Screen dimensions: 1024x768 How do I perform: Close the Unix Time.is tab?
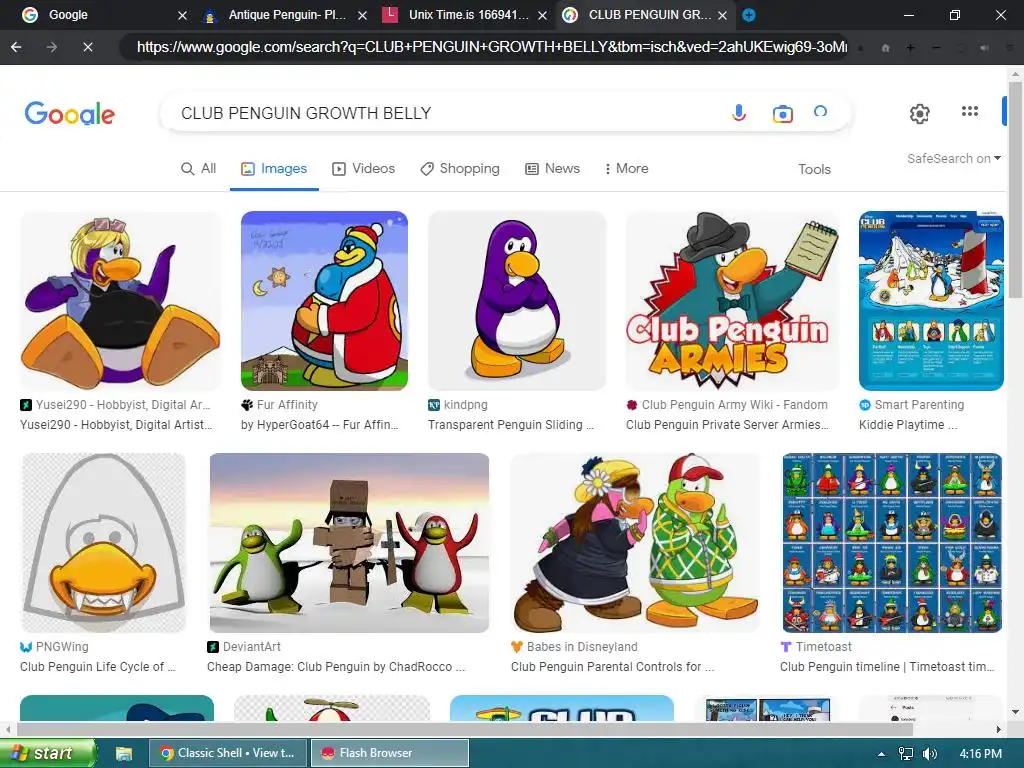click(x=543, y=15)
